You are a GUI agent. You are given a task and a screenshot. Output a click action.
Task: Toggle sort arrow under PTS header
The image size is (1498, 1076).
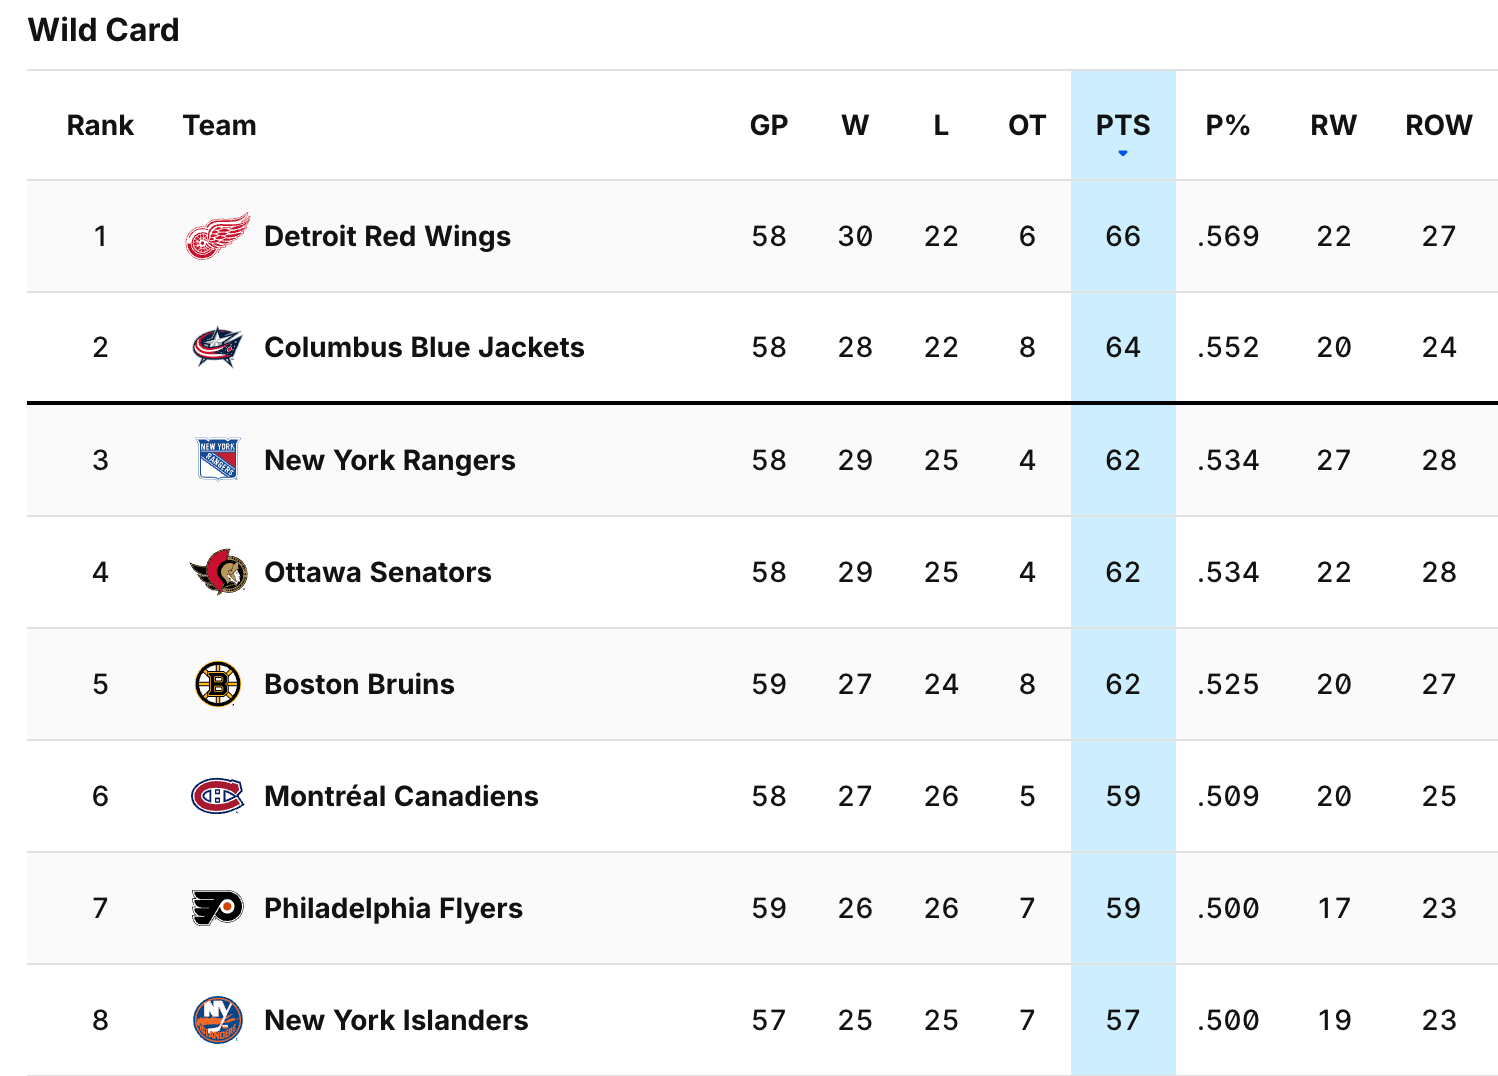(x=1123, y=153)
